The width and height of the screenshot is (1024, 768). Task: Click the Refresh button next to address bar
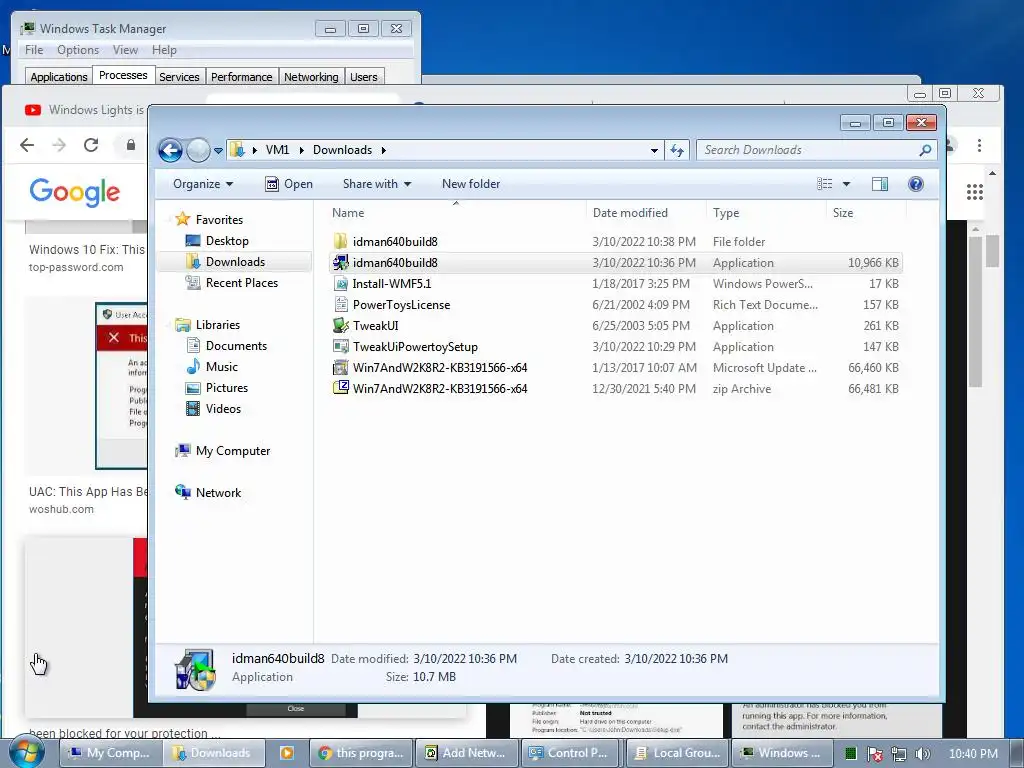pos(677,150)
